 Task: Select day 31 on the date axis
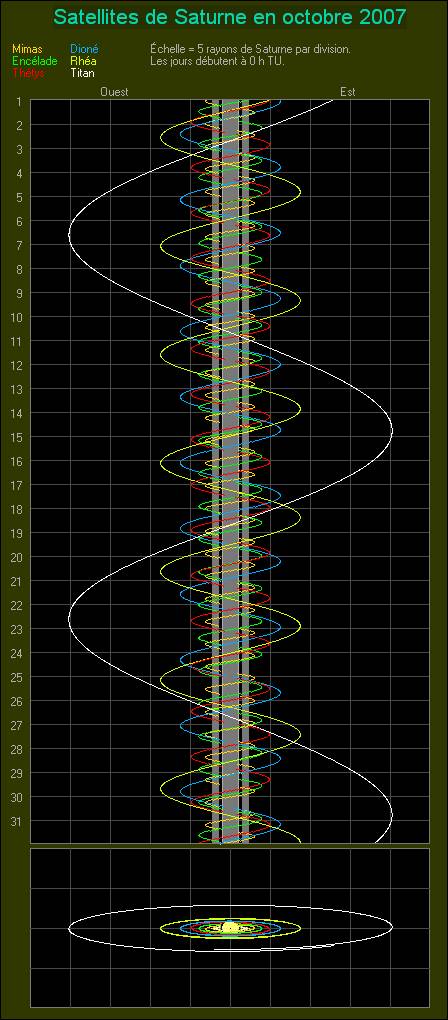click(x=18, y=821)
